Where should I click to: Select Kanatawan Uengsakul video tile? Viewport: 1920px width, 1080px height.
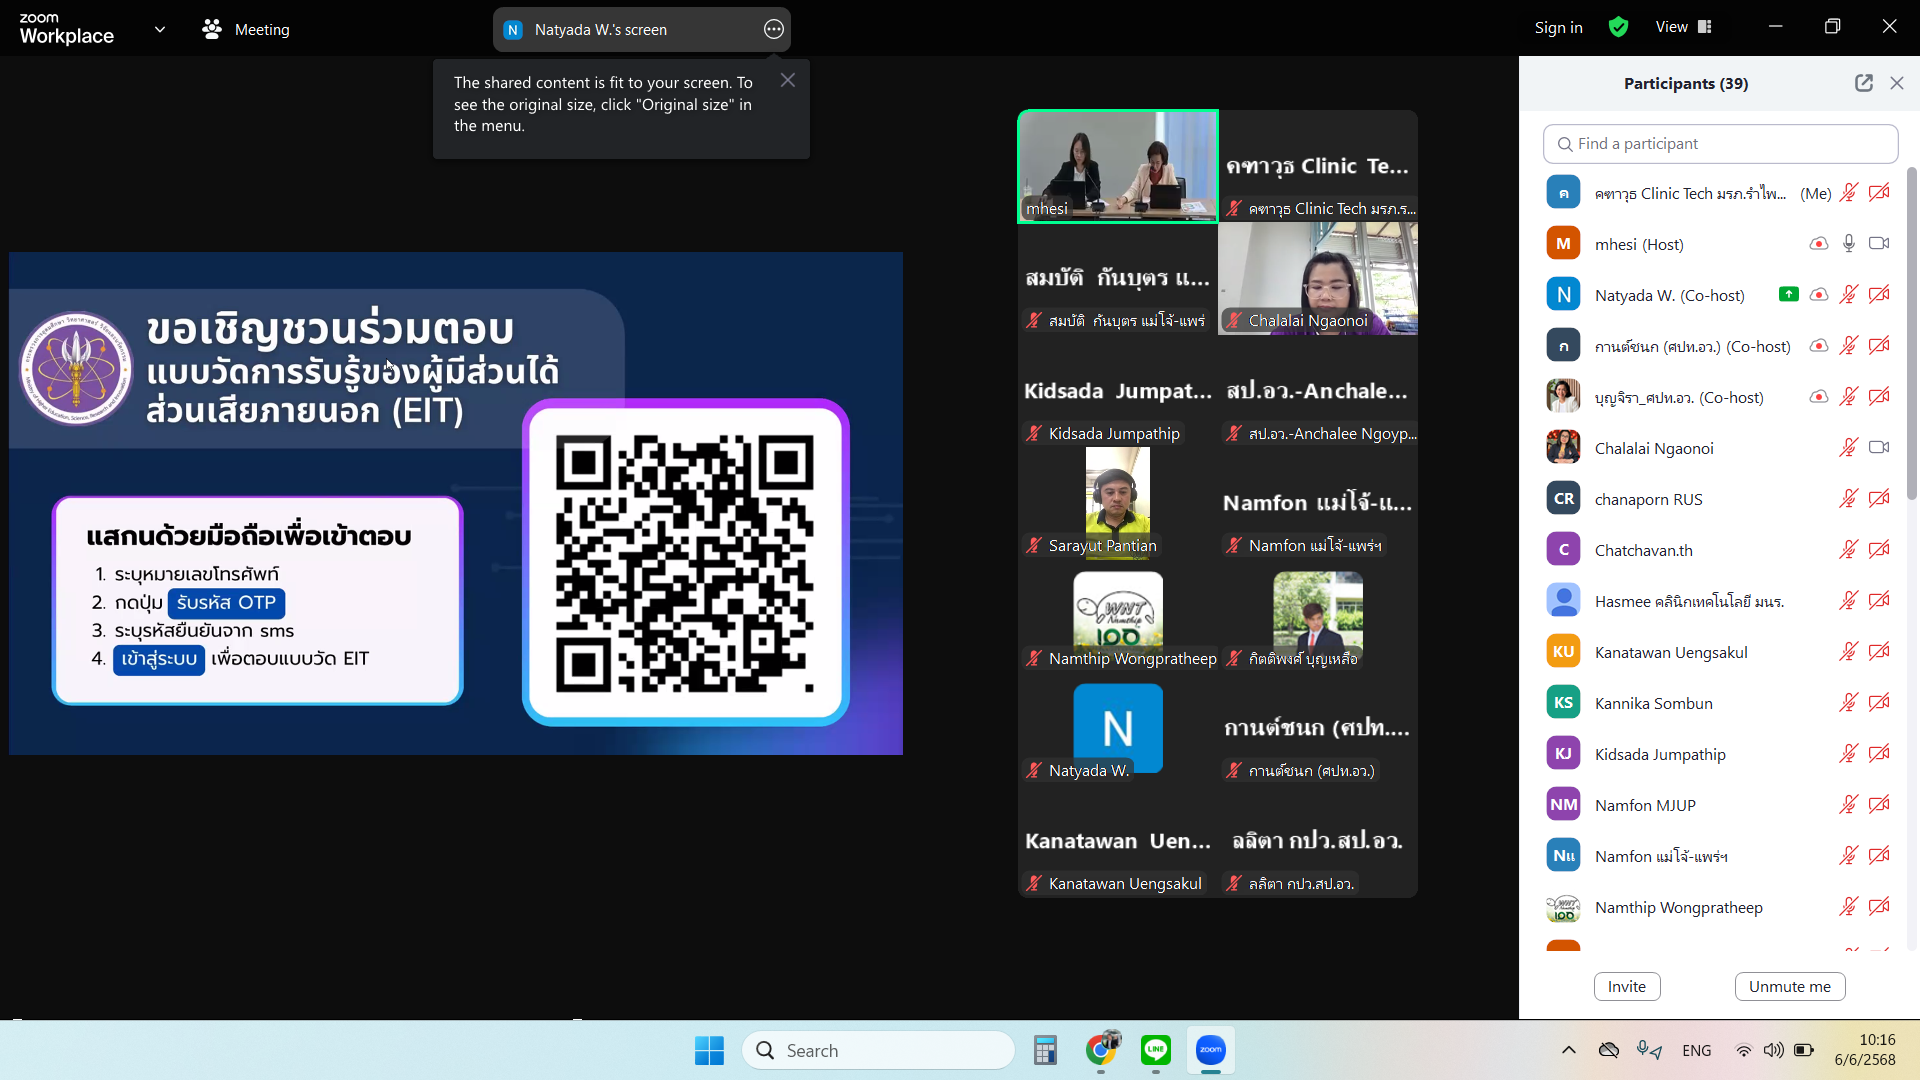pyautogui.click(x=1117, y=841)
